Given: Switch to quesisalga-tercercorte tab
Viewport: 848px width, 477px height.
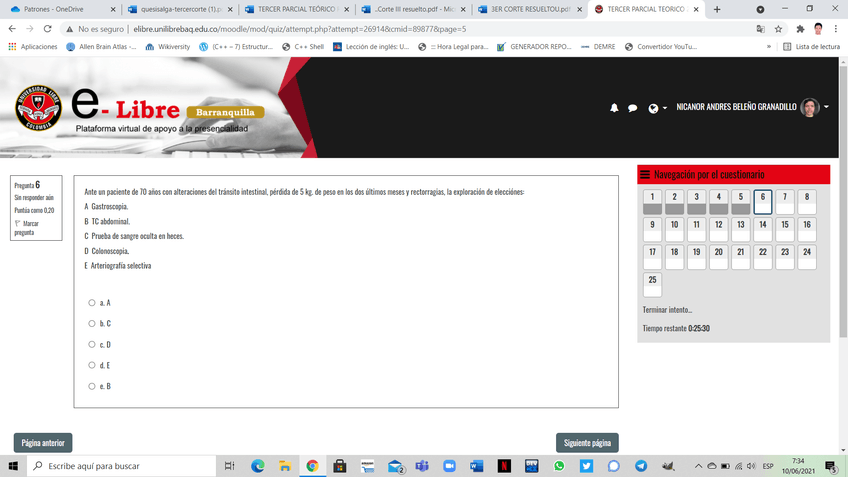Looking at the screenshot, I should click(x=179, y=9).
